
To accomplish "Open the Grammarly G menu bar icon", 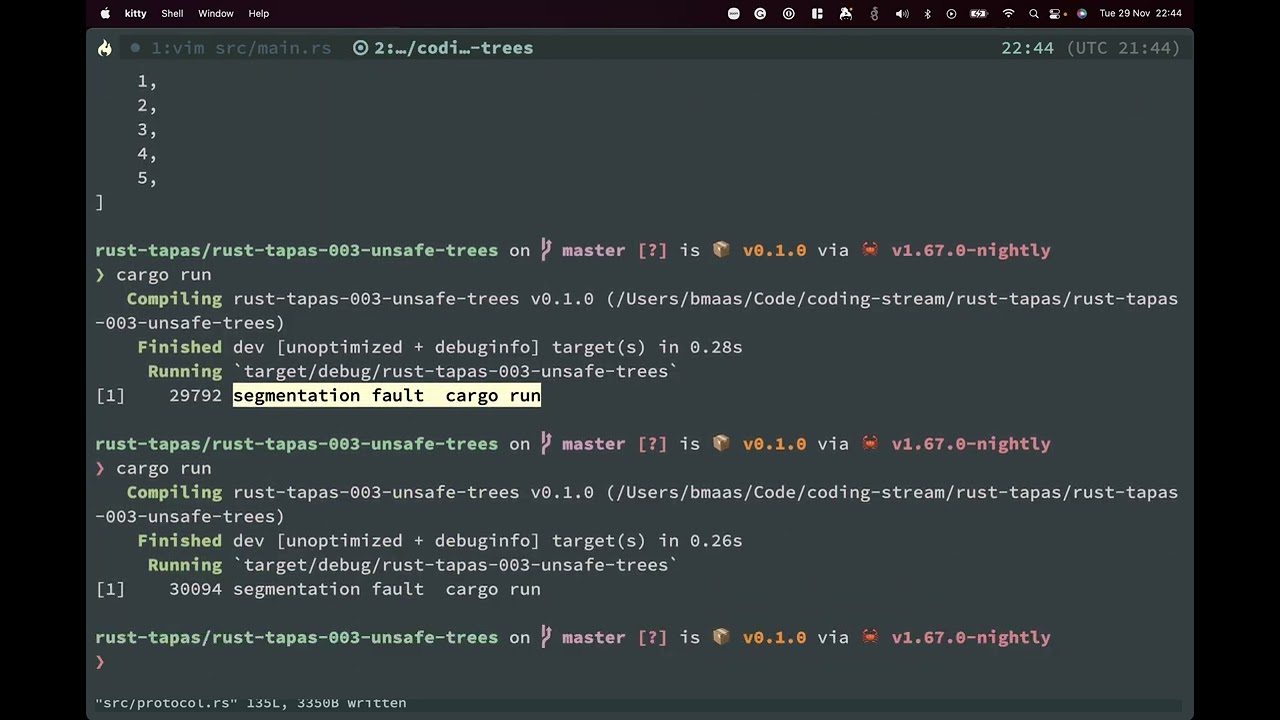I will tap(760, 13).
